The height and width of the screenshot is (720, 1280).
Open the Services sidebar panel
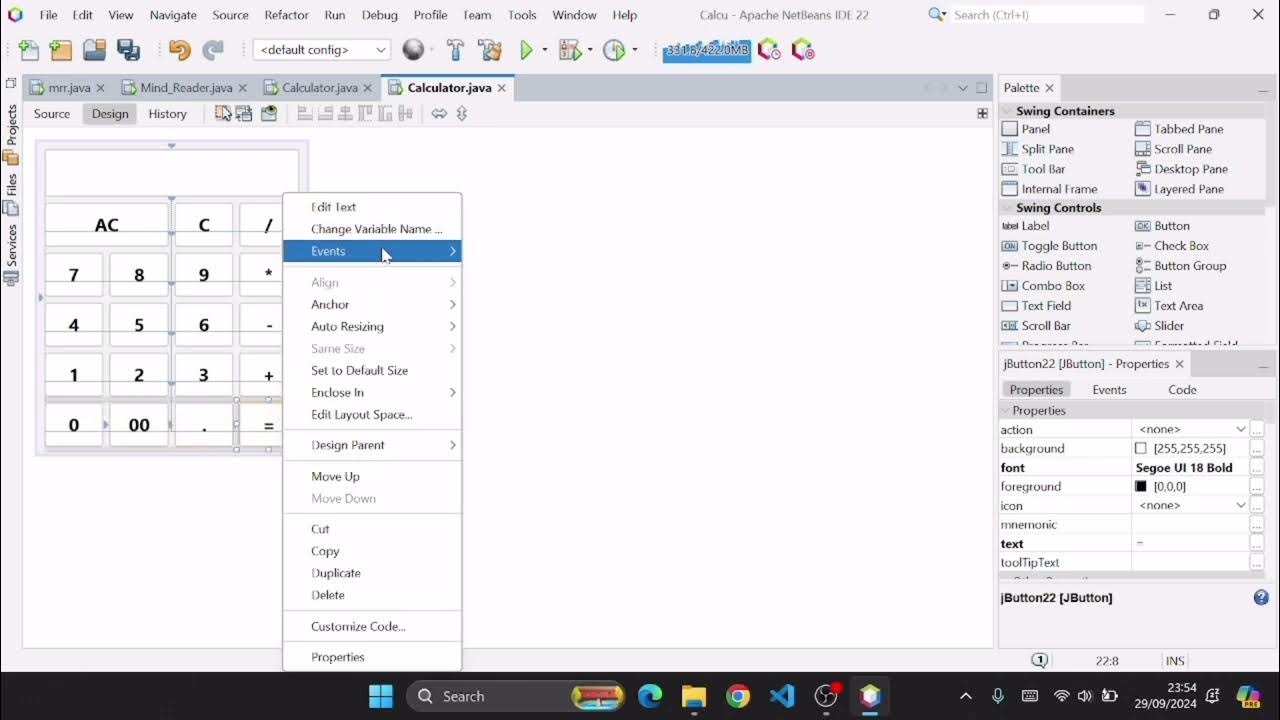tap(12, 255)
